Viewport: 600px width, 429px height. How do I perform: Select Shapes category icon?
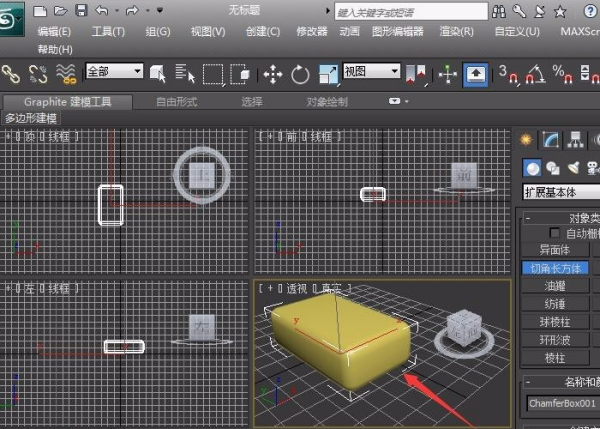(553, 168)
